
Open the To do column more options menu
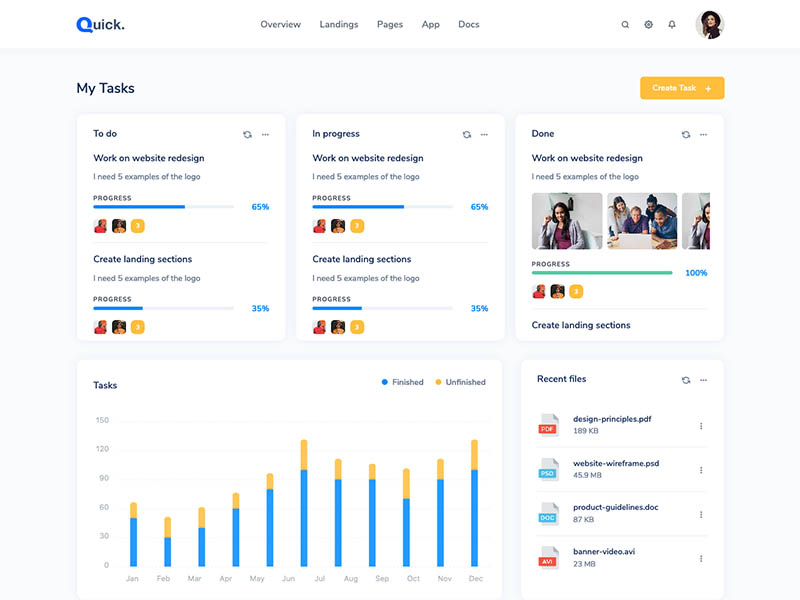tap(265, 134)
